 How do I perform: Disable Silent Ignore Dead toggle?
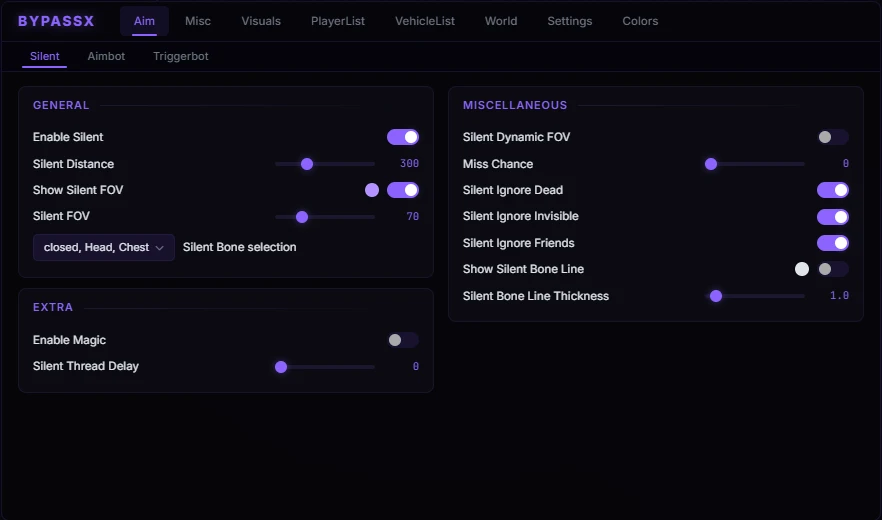pyautogui.click(x=832, y=190)
